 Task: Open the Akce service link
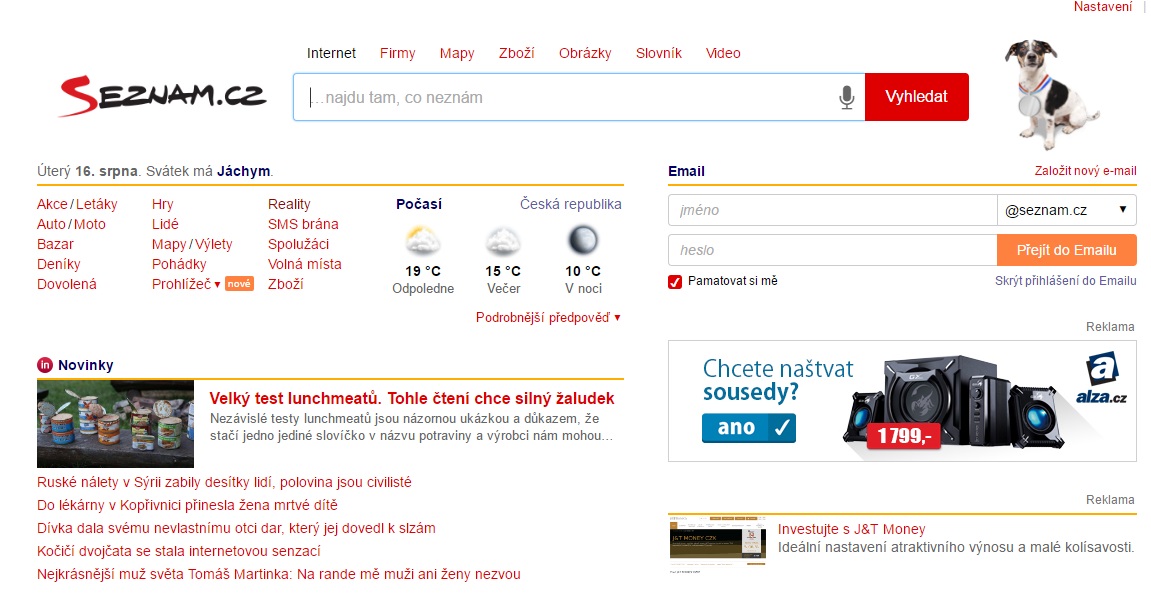pos(52,204)
